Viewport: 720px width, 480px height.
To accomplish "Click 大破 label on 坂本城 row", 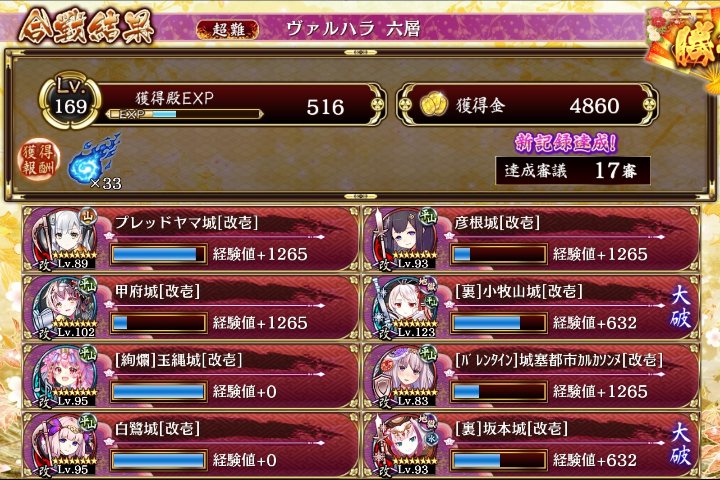I will point(680,444).
